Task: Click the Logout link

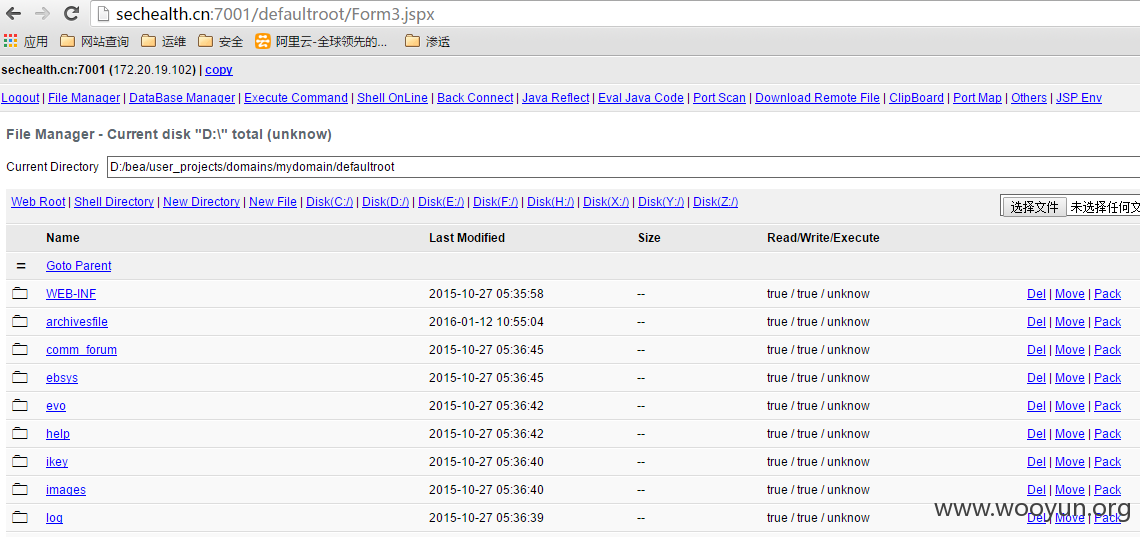Action: [x=20, y=97]
